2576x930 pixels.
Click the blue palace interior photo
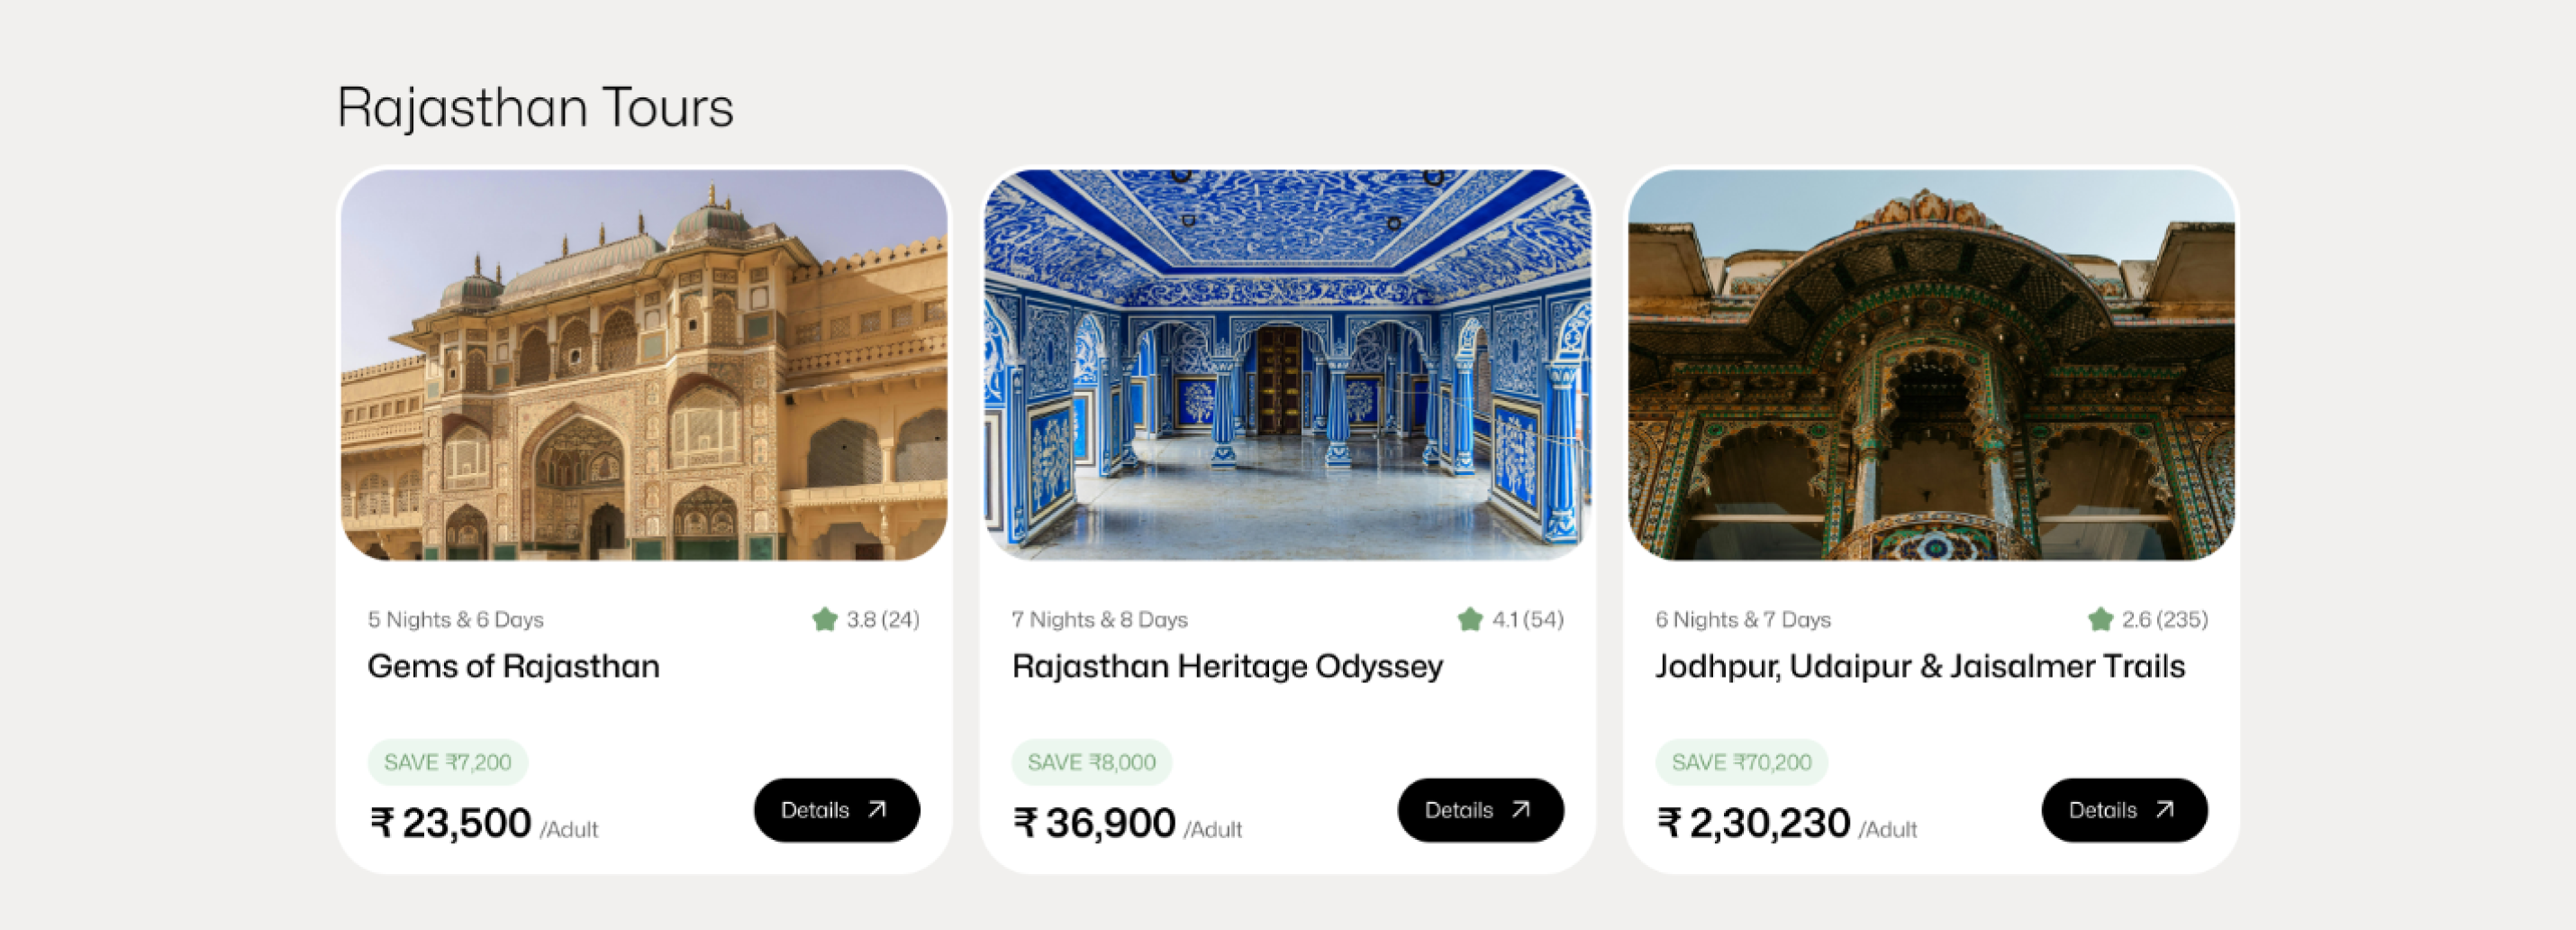point(1288,365)
